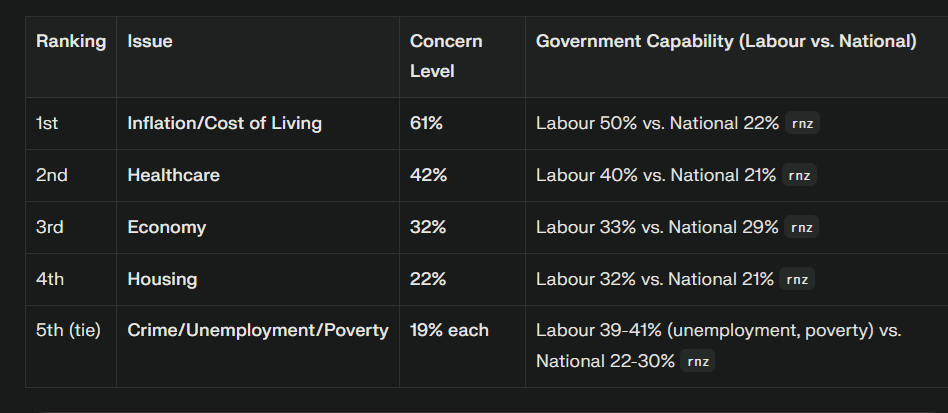The width and height of the screenshot is (948, 413).
Task: Click the Ranking column header
Action: click(71, 42)
